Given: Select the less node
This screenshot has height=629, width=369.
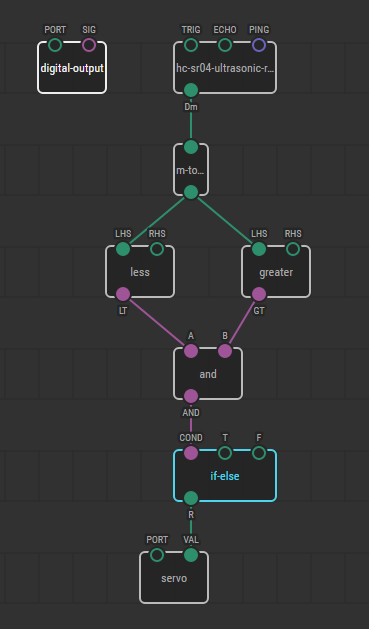Looking at the screenshot, I should coord(140,272).
